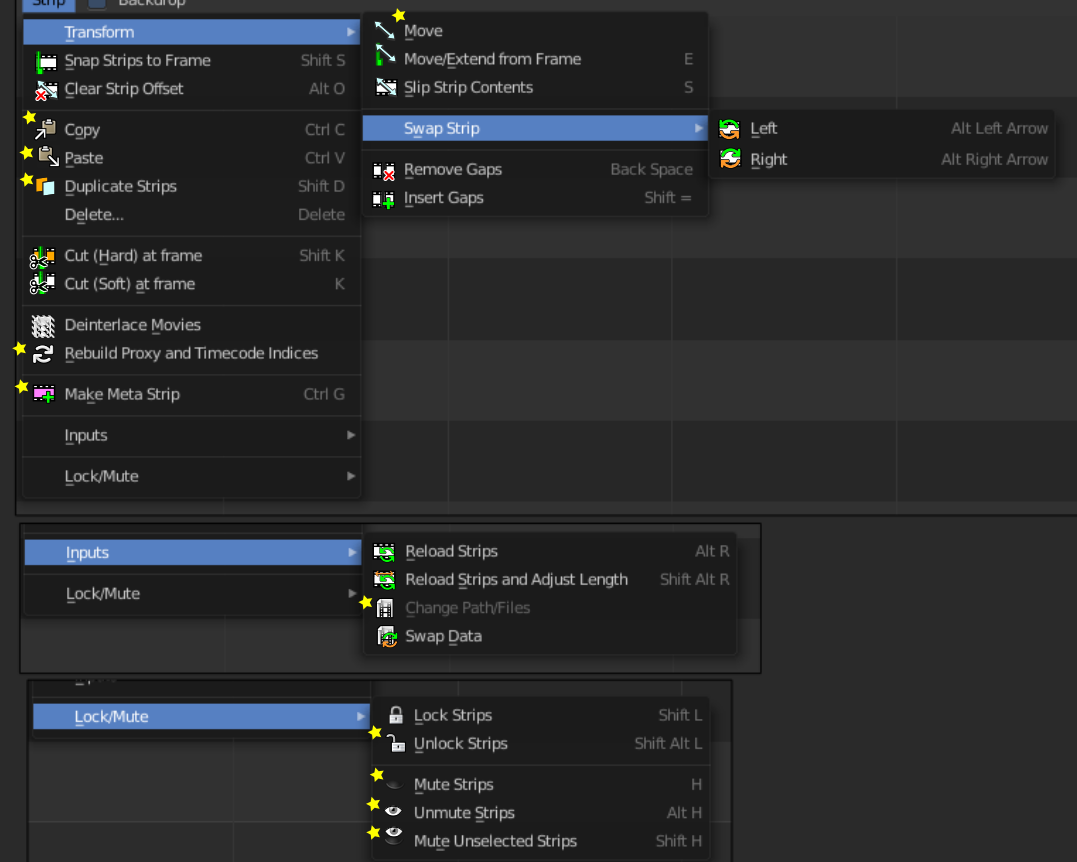Click the arrow on the highlighted Lock/Mute entry
This screenshot has width=1077, height=862.
361,716
